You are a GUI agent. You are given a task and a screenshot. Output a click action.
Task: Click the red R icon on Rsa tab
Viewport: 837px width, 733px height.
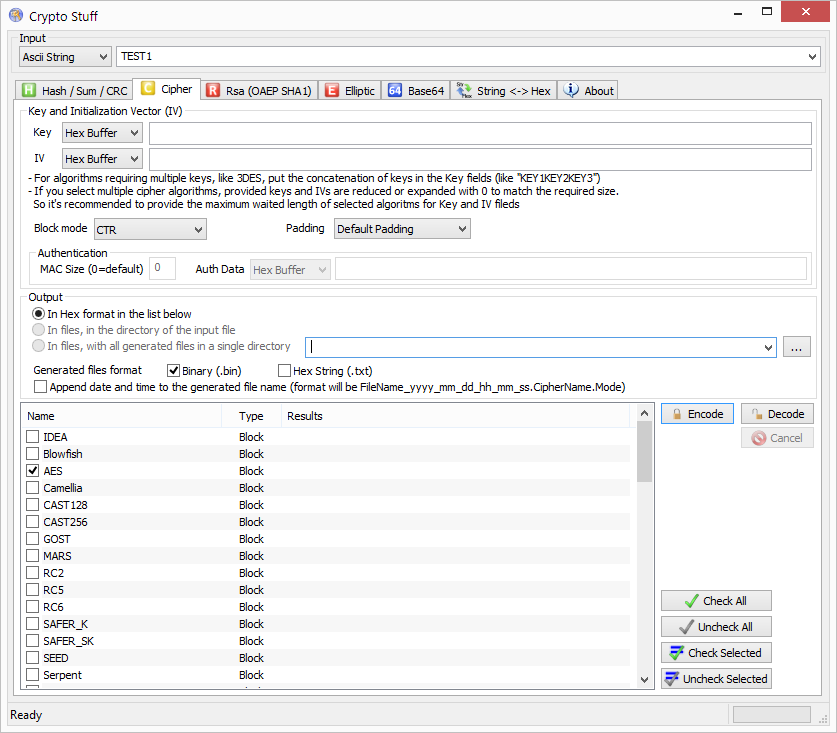(x=213, y=90)
